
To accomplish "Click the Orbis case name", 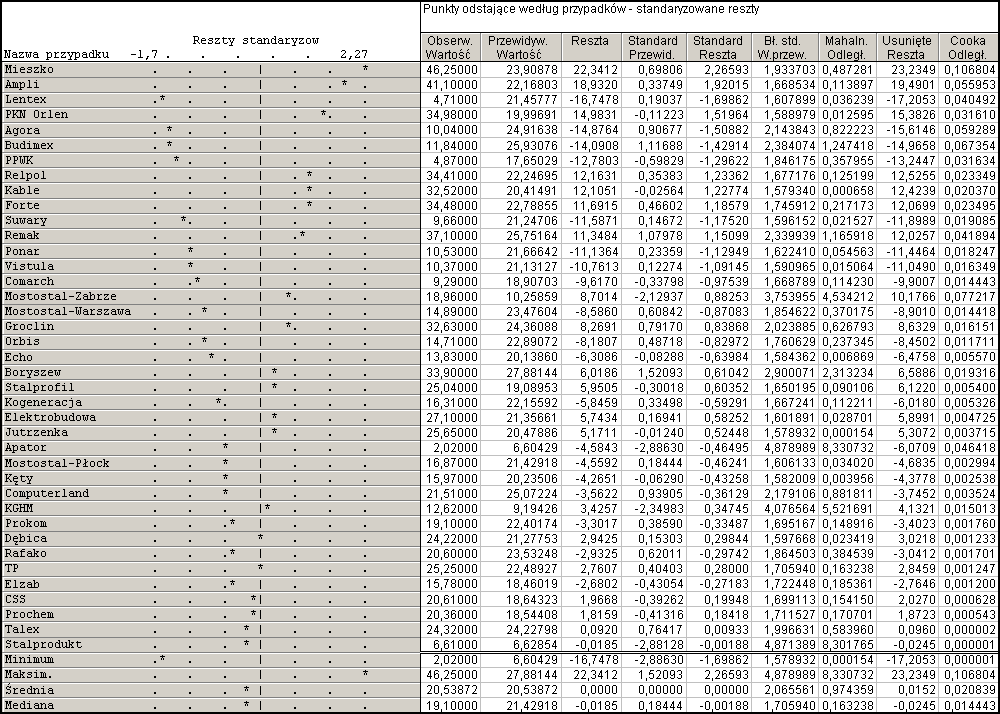I will [22, 342].
